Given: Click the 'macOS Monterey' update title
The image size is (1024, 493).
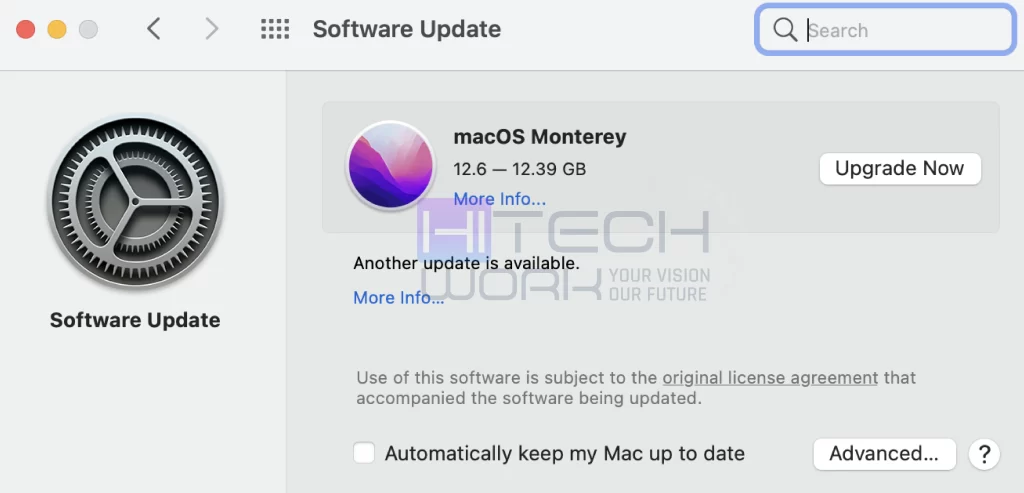Looking at the screenshot, I should [539, 137].
